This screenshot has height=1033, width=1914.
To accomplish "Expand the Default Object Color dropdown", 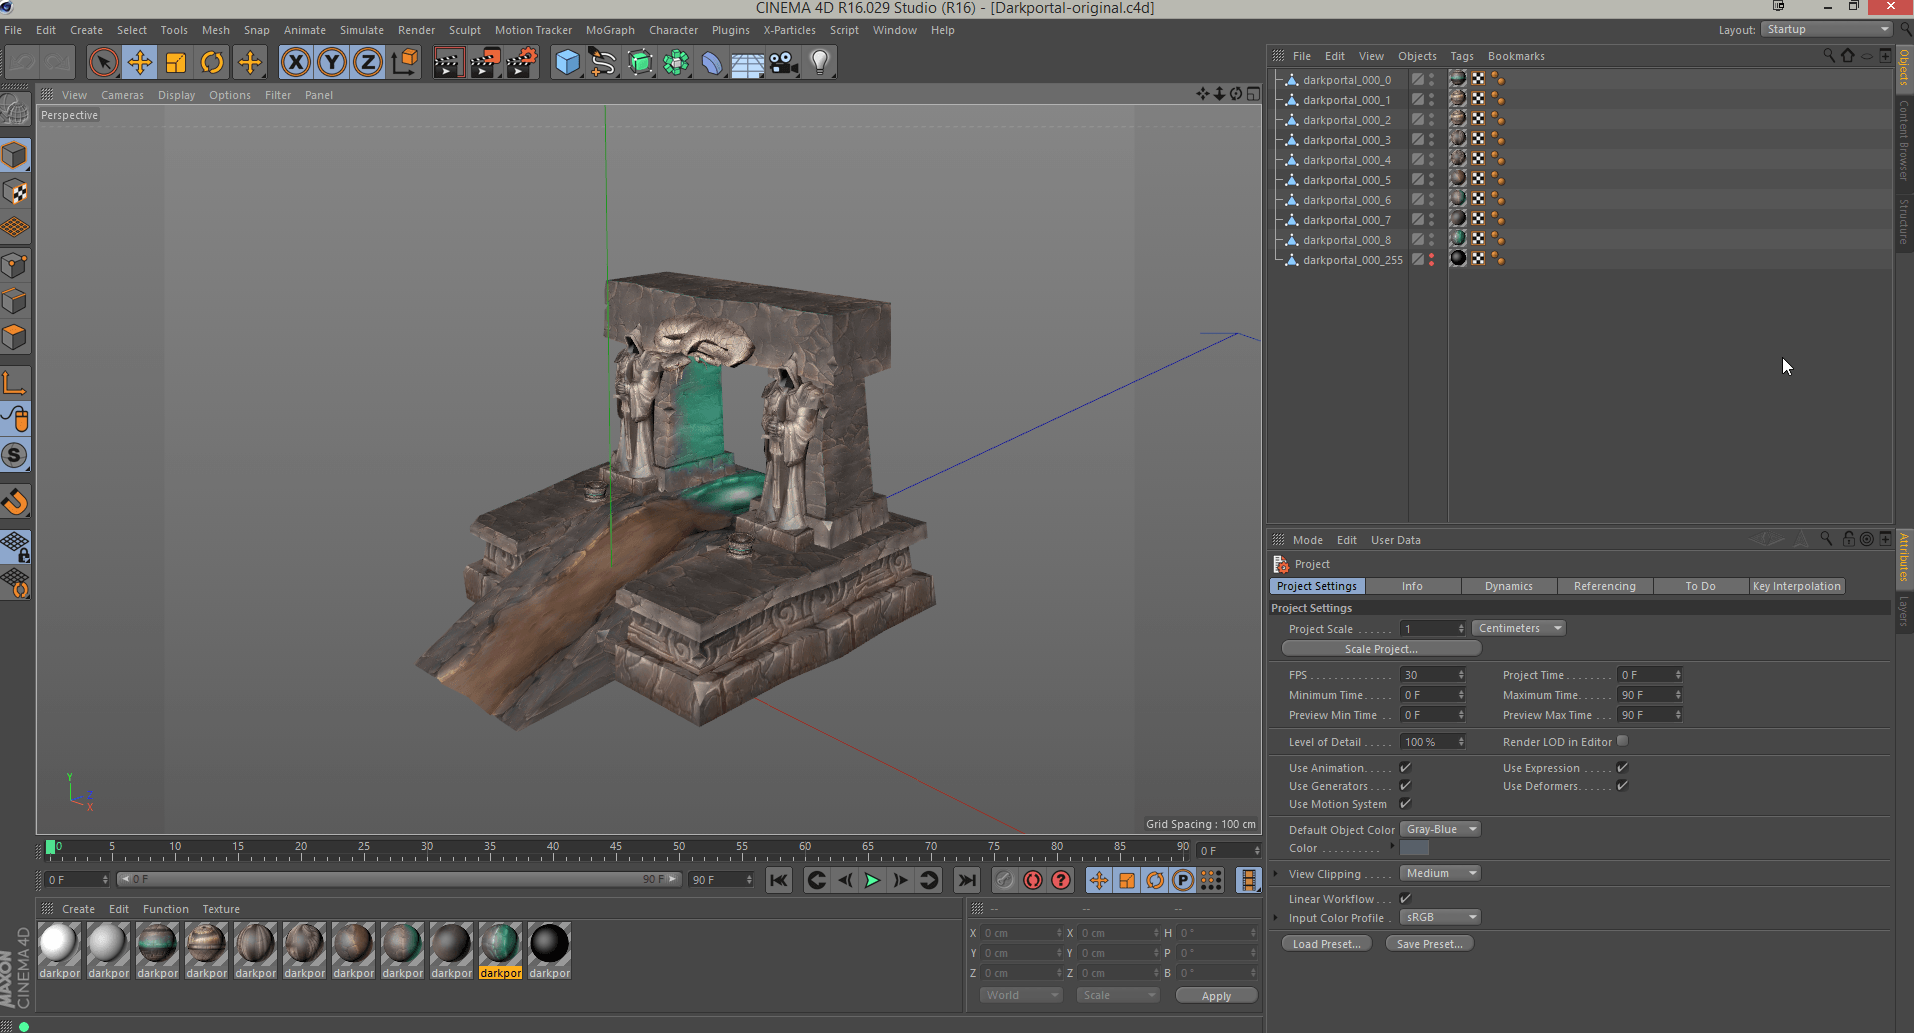I will (x=1439, y=829).
